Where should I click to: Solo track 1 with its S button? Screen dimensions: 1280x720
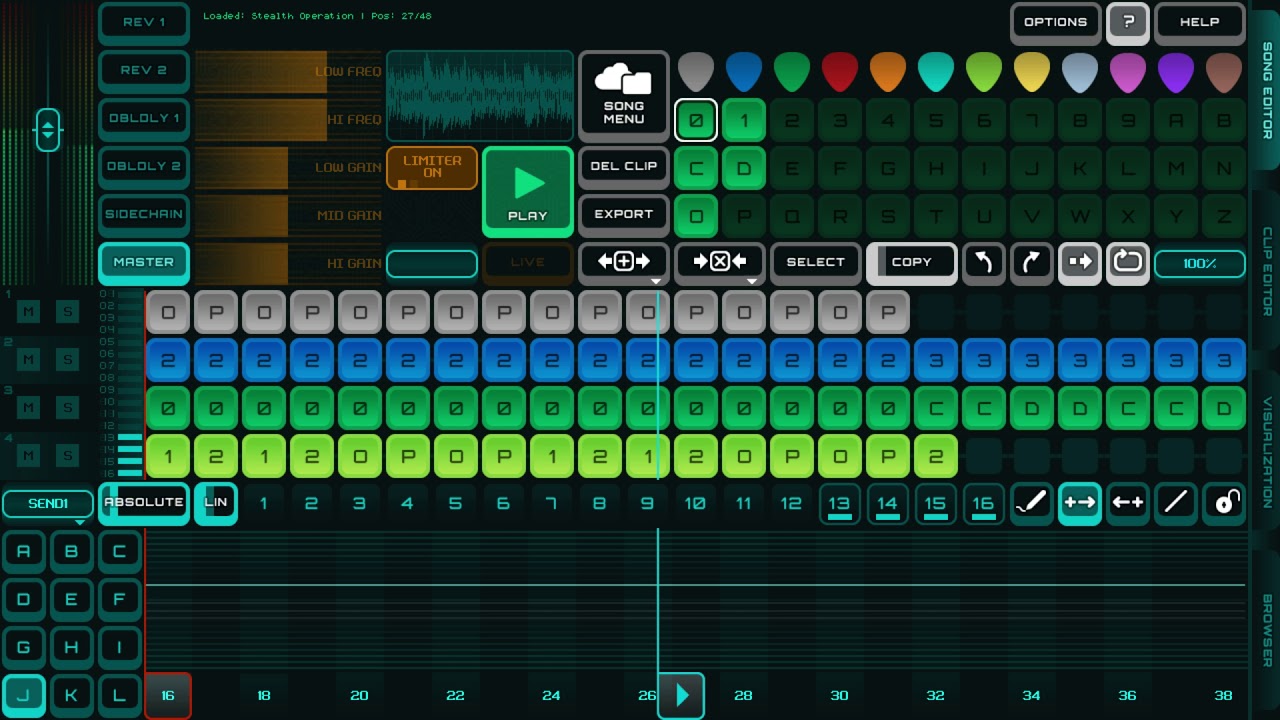(69, 312)
